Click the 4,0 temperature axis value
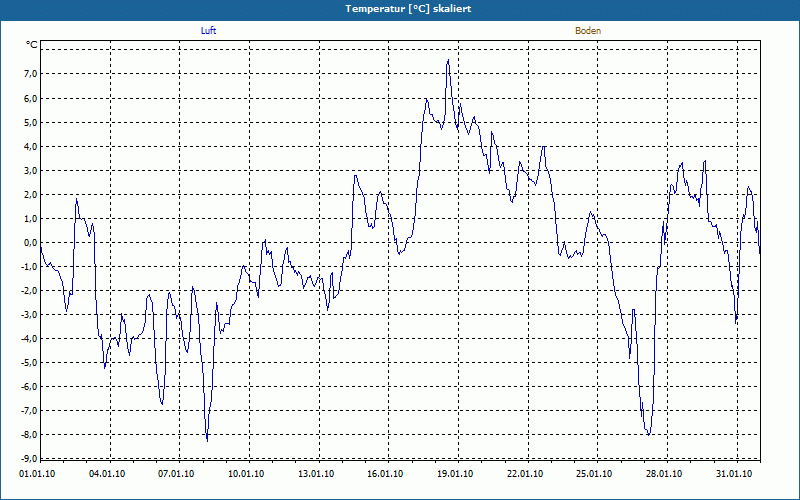The width and height of the screenshot is (800, 500). pos(31,146)
